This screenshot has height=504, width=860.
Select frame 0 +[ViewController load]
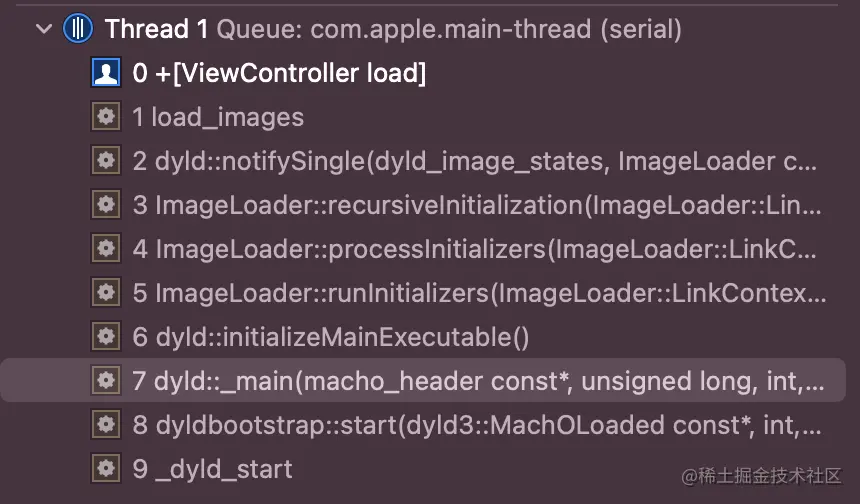pyautogui.click(x=279, y=73)
